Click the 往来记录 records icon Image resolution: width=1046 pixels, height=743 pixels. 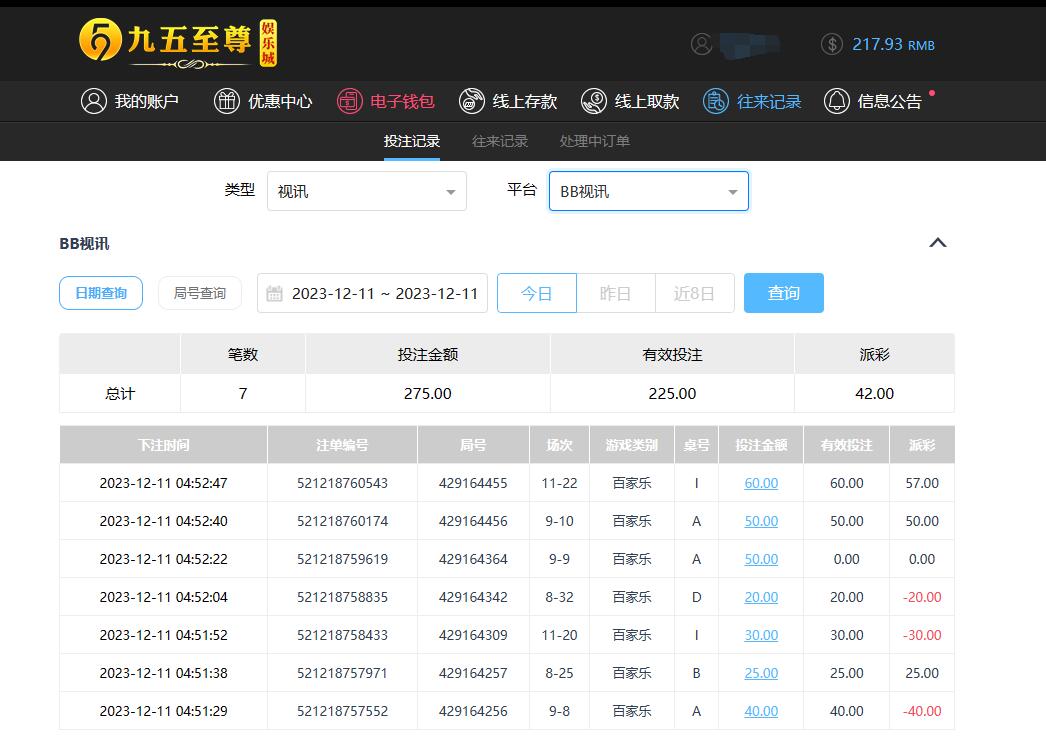click(x=716, y=101)
